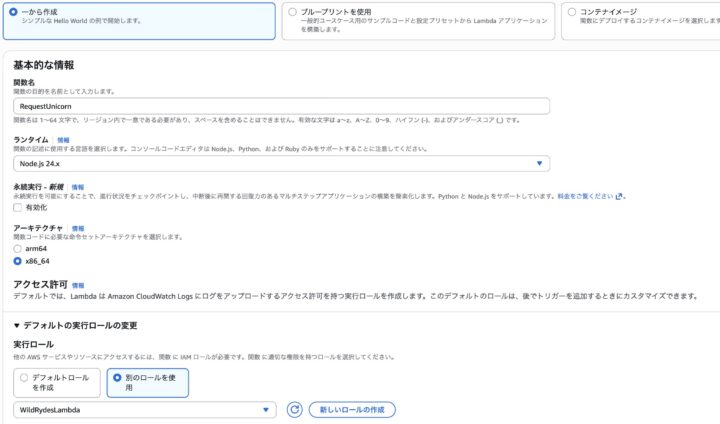Select arm64 architecture
The height and width of the screenshot is (424, 720).
pyautogui.click(x=18, y=248)
